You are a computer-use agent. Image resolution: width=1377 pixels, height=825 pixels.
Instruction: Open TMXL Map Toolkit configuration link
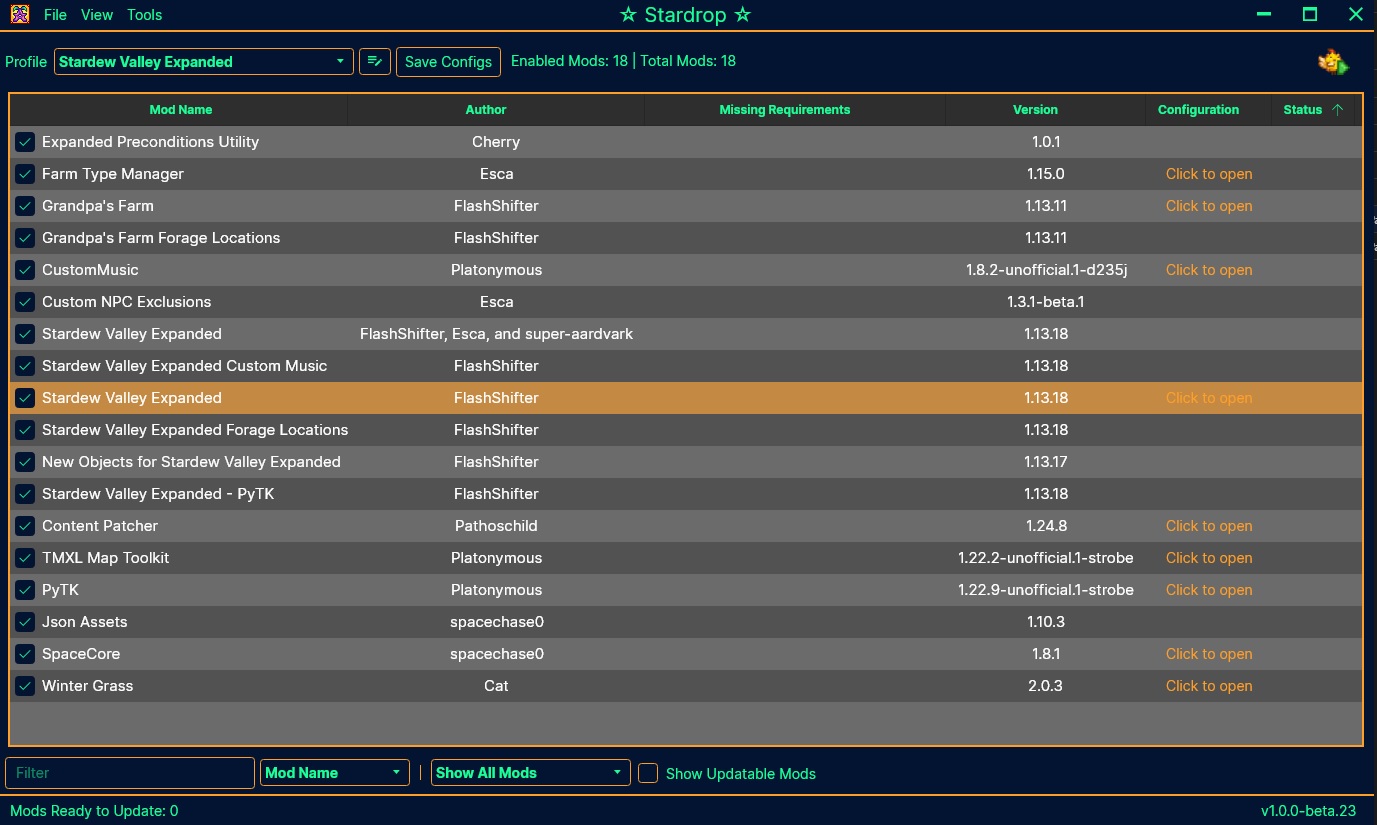tap(1209, 558)
